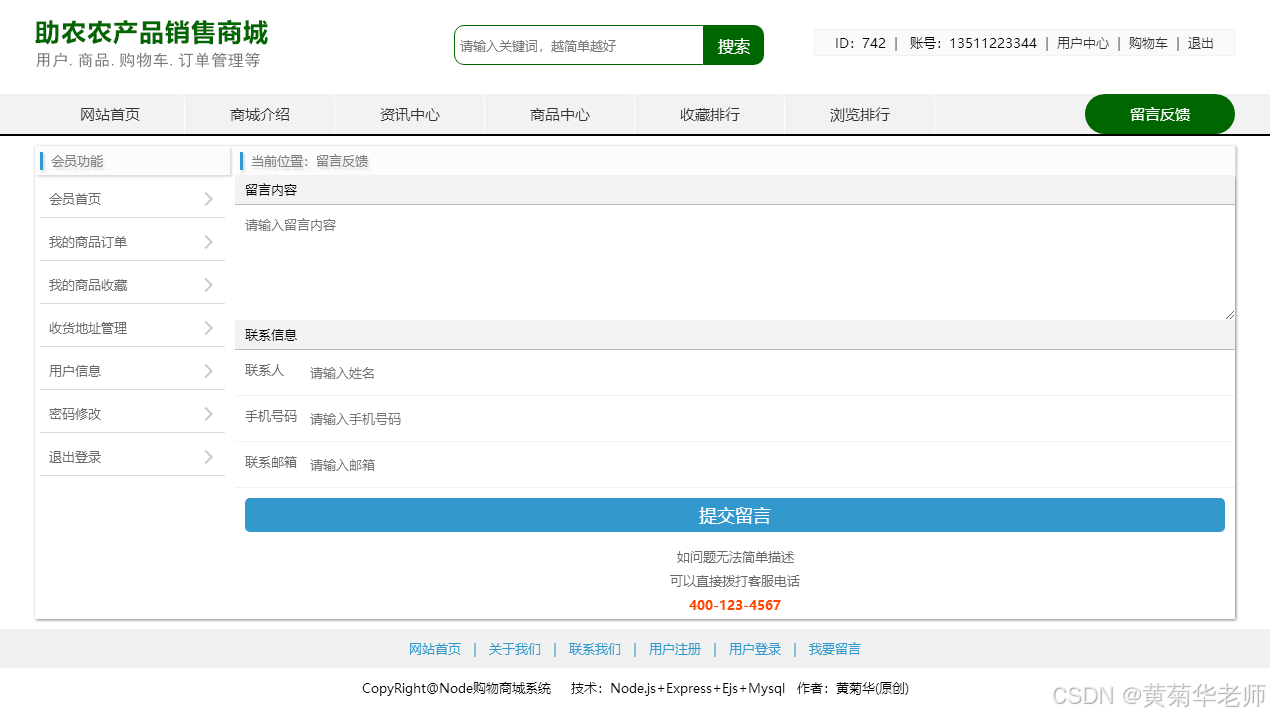Click the hotline number 400-123-4567
The height and width of the screenshot is (717, 1270).
(735, 605)
